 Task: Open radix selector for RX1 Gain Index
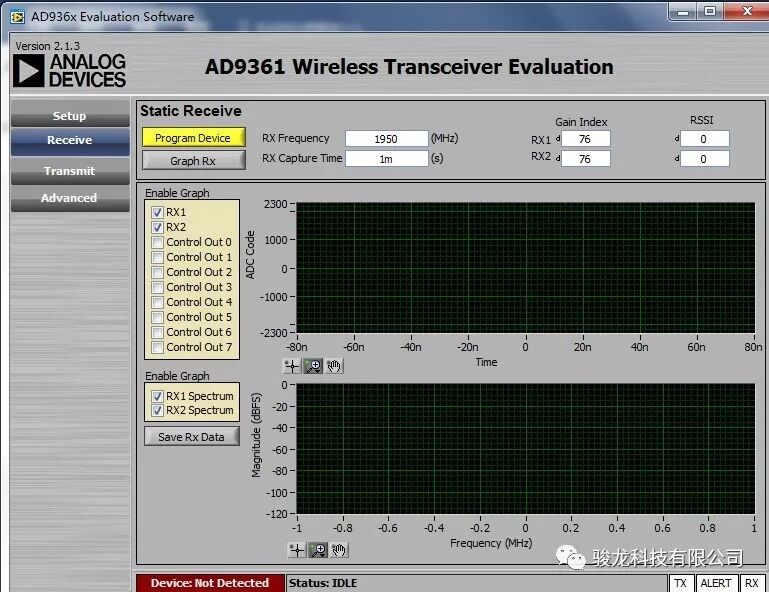point(557,139)
